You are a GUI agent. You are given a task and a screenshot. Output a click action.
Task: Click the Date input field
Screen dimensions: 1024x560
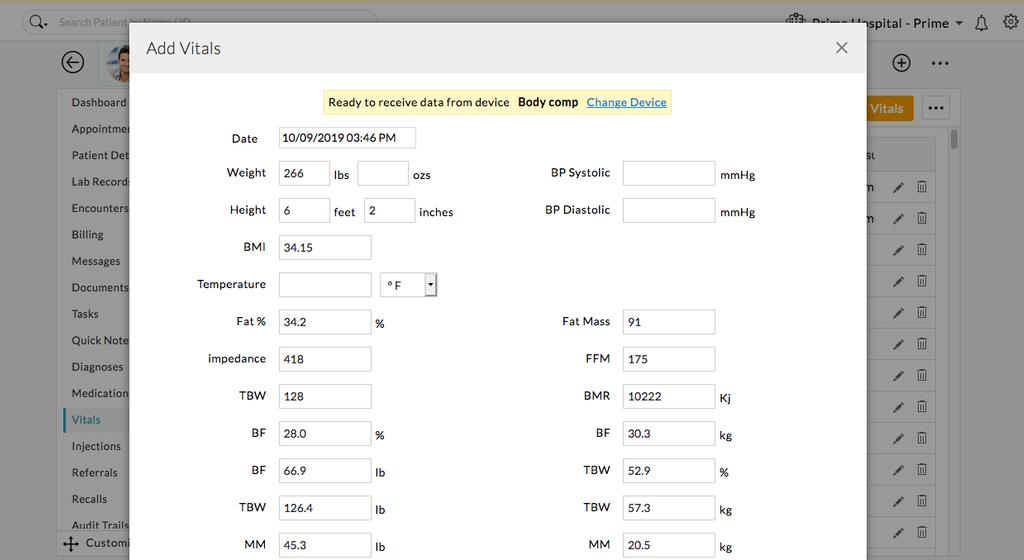347,138
